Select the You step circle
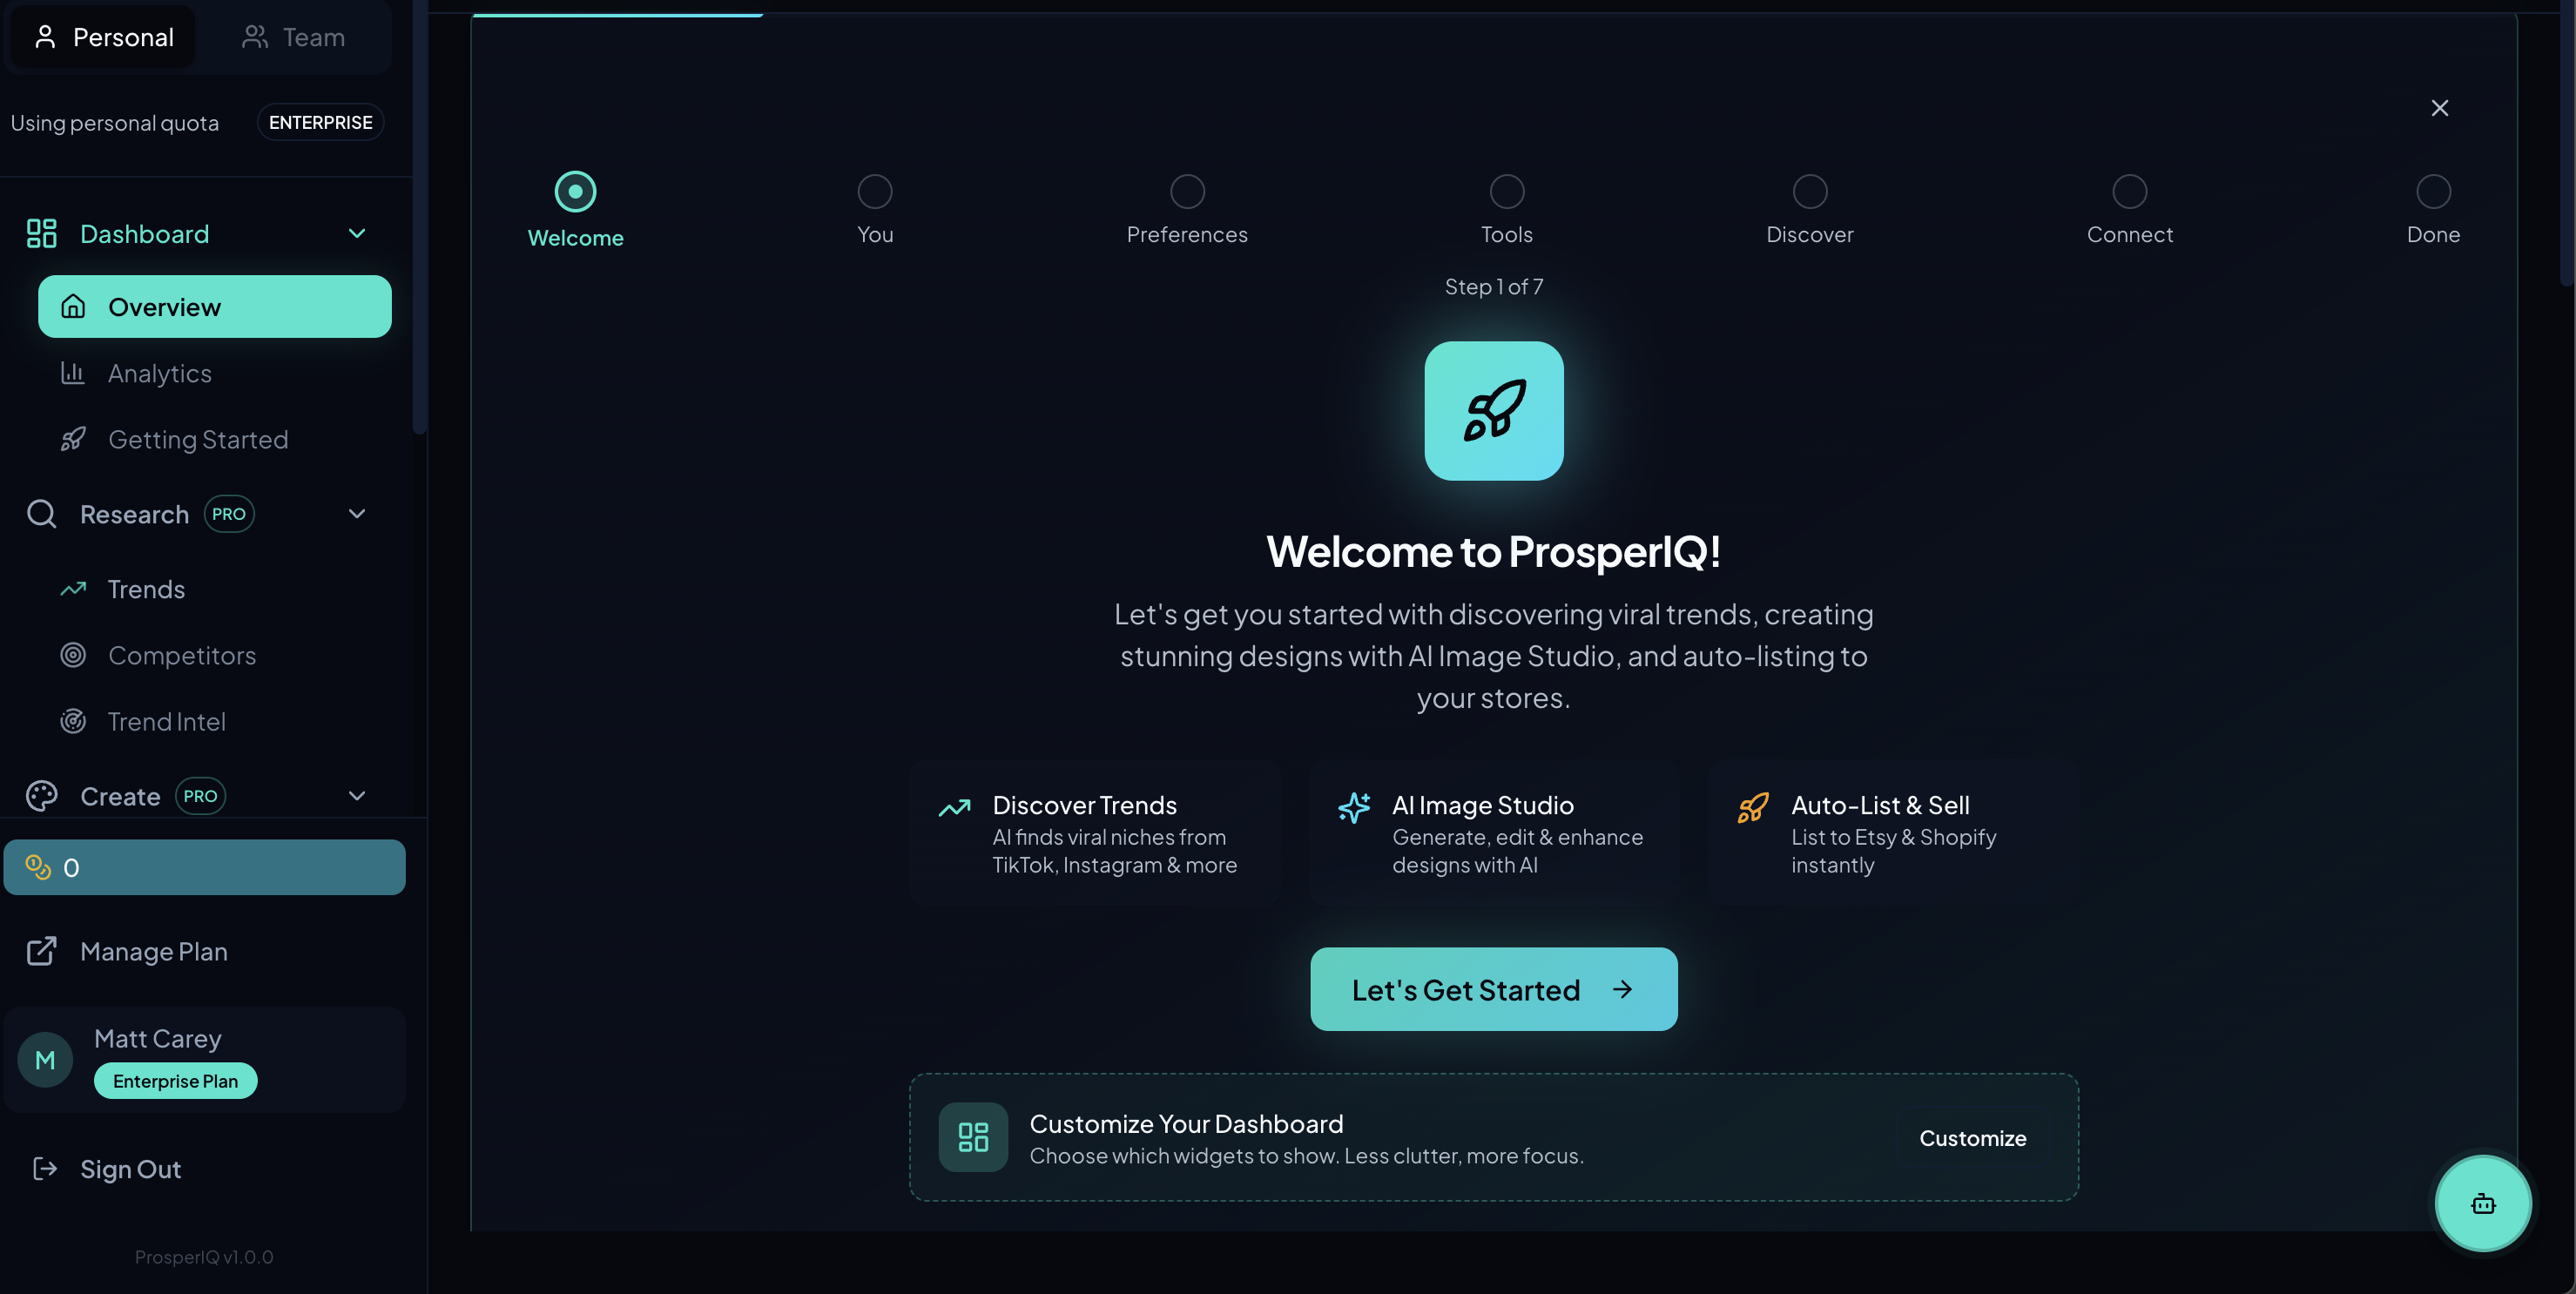 874,191
